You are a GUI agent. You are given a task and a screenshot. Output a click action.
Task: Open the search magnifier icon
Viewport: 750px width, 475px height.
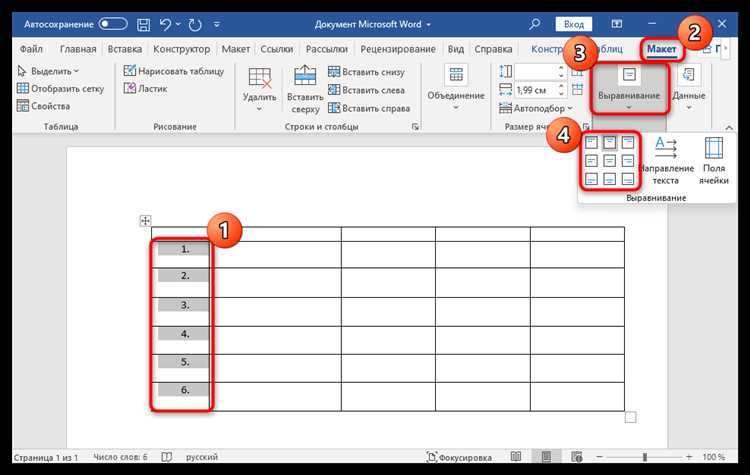[x=535, y=24]
